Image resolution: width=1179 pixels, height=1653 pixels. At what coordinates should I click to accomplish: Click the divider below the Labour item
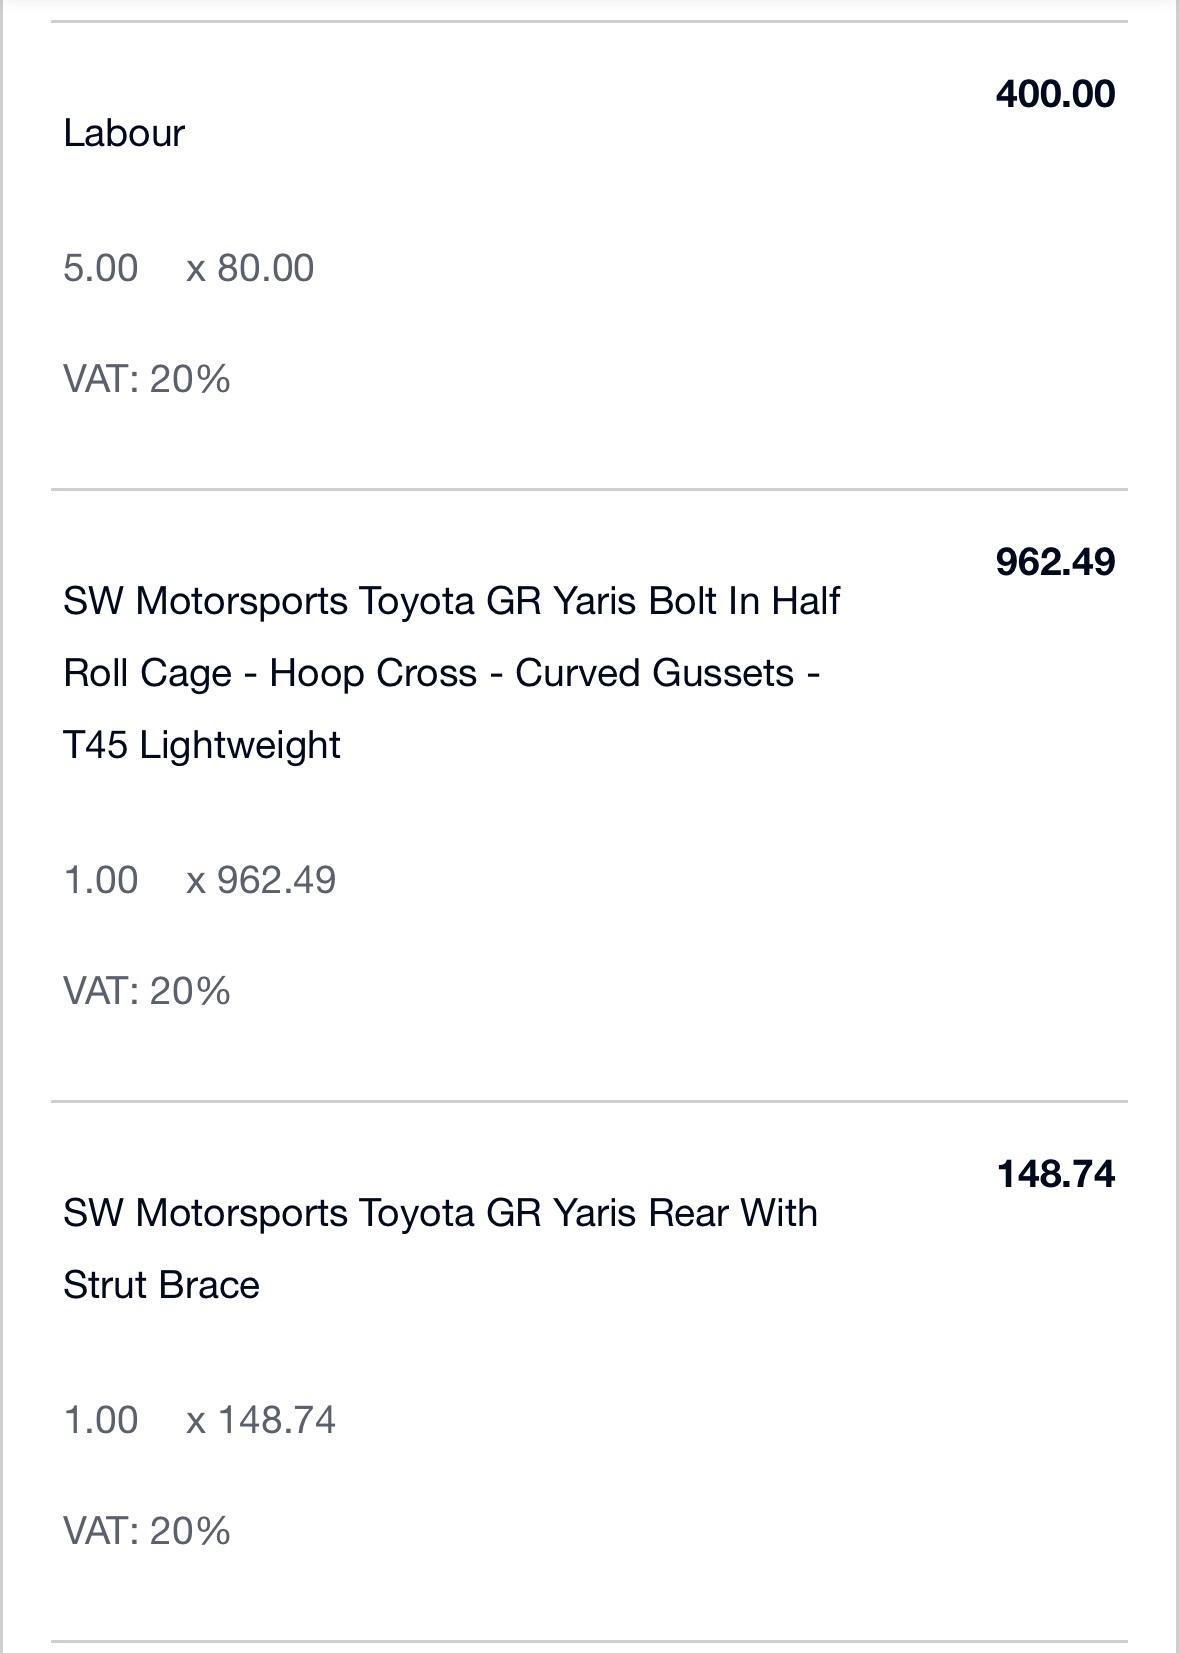click(589, 489)
